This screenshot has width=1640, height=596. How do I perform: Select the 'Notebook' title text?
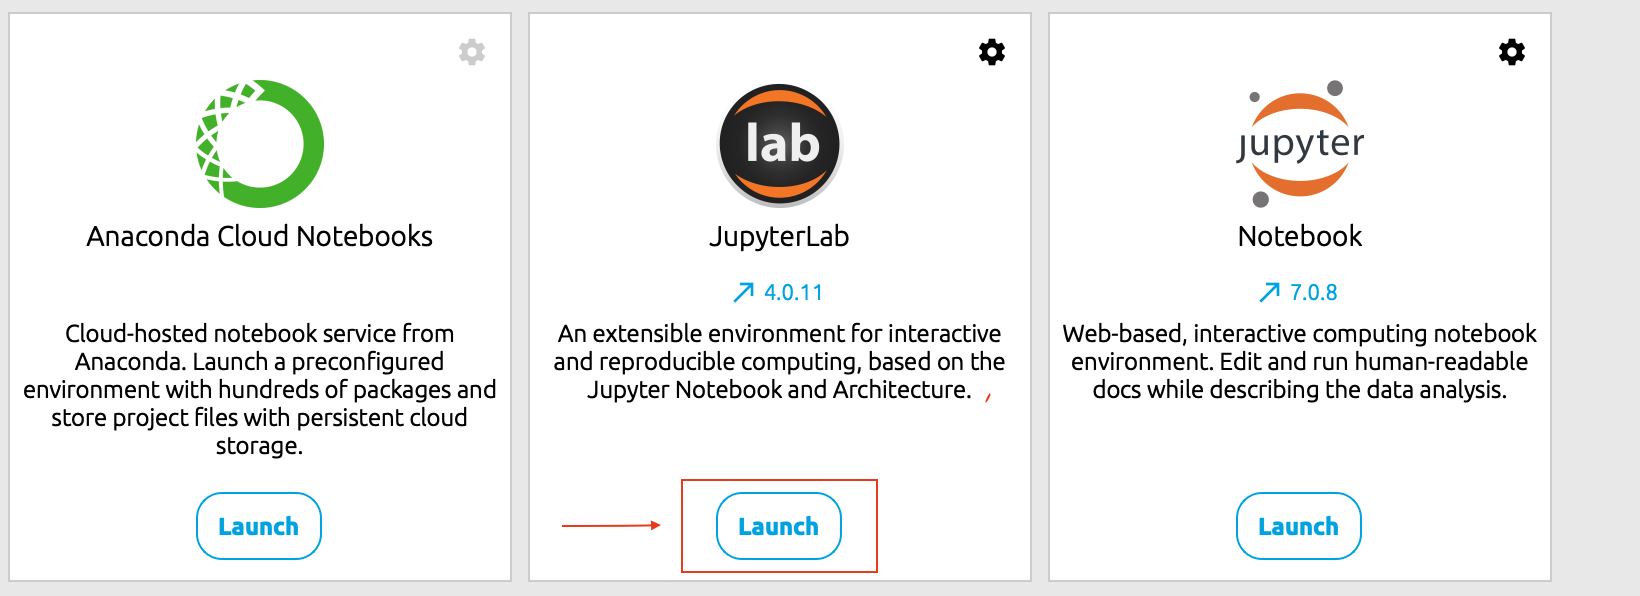coord(1300,236)
